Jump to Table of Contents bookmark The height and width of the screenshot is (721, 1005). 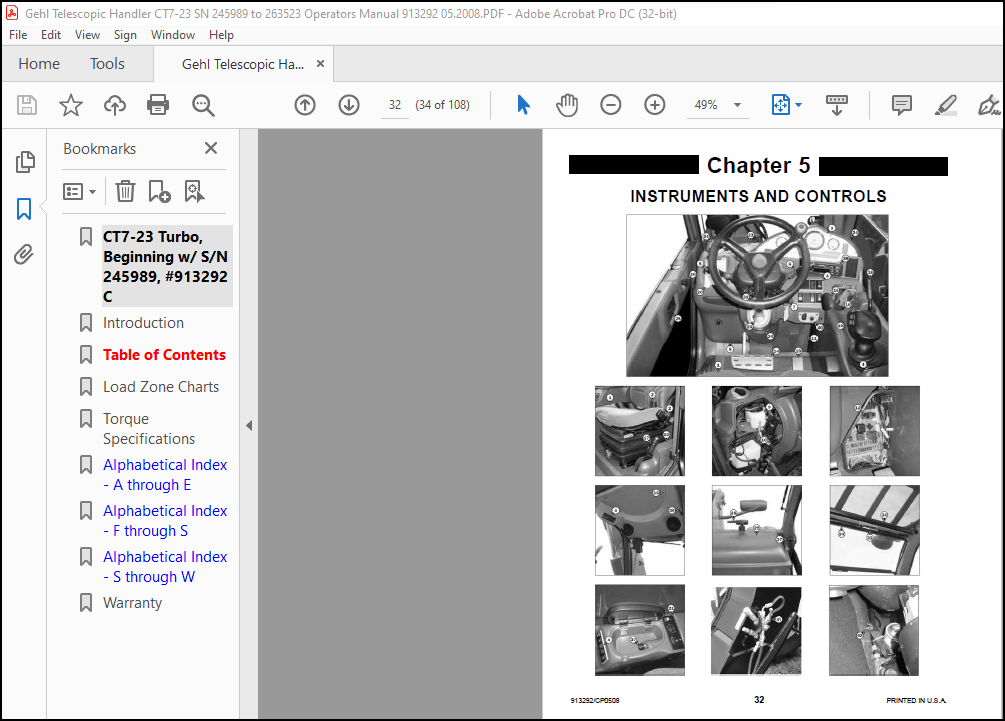(x=164, y=354)
